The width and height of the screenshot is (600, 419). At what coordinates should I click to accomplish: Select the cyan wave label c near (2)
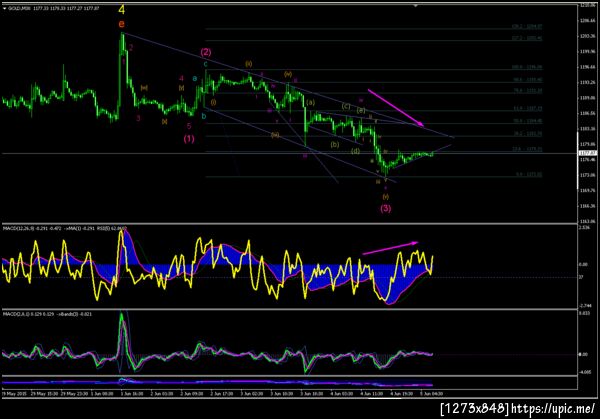(x=205, y=64)
